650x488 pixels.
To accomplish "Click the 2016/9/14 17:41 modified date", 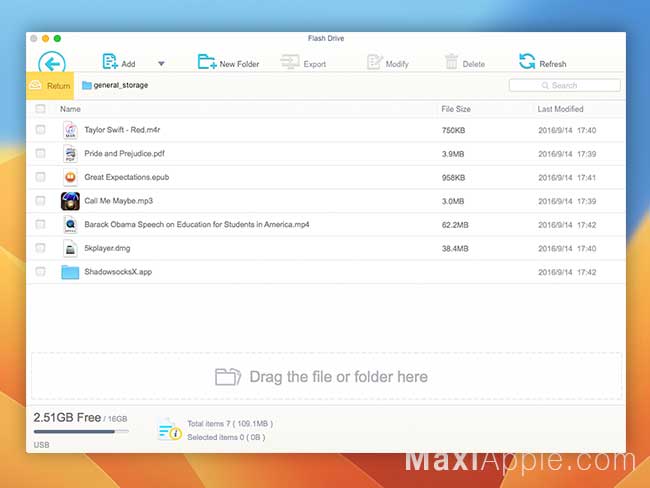I will (567, 177).
